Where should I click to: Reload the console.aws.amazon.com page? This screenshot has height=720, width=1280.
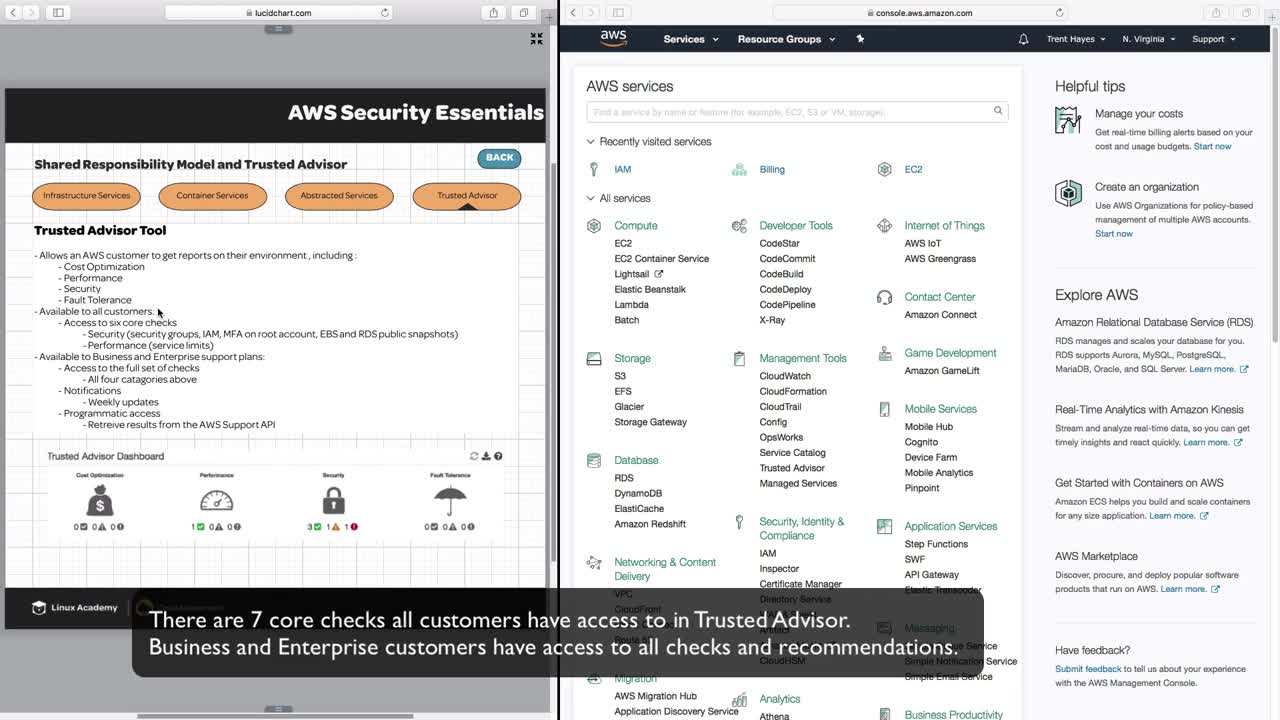[1060, 13]
